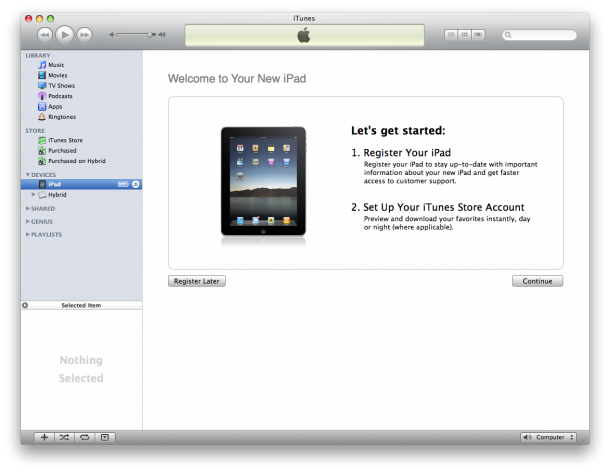
Task: Click the search magnifier icon
Action: click(x=508, y=35)
